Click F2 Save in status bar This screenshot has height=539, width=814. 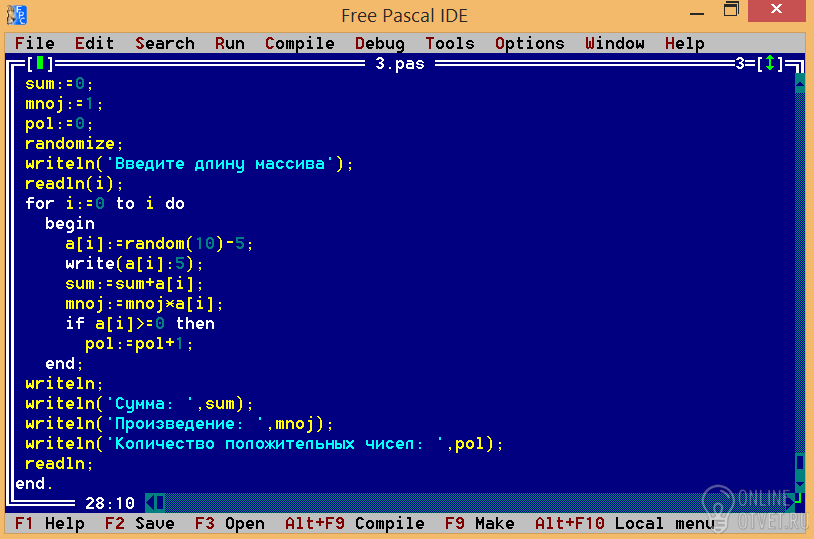[140, 523]
